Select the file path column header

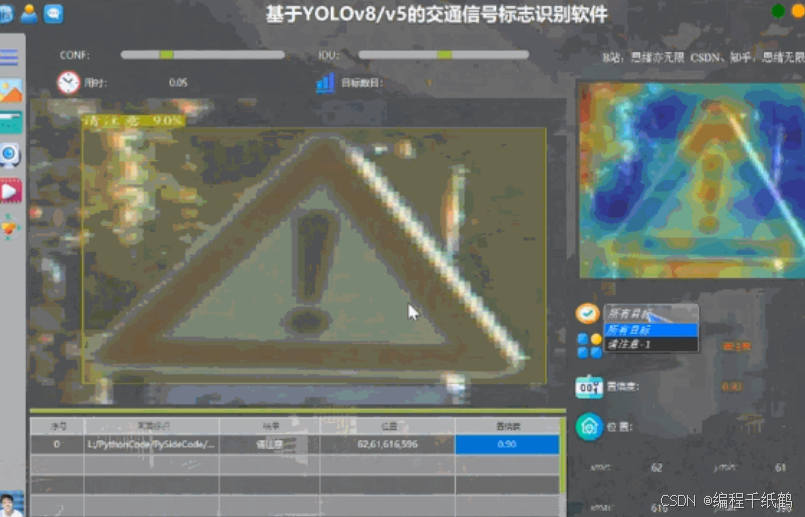[152, 426]
